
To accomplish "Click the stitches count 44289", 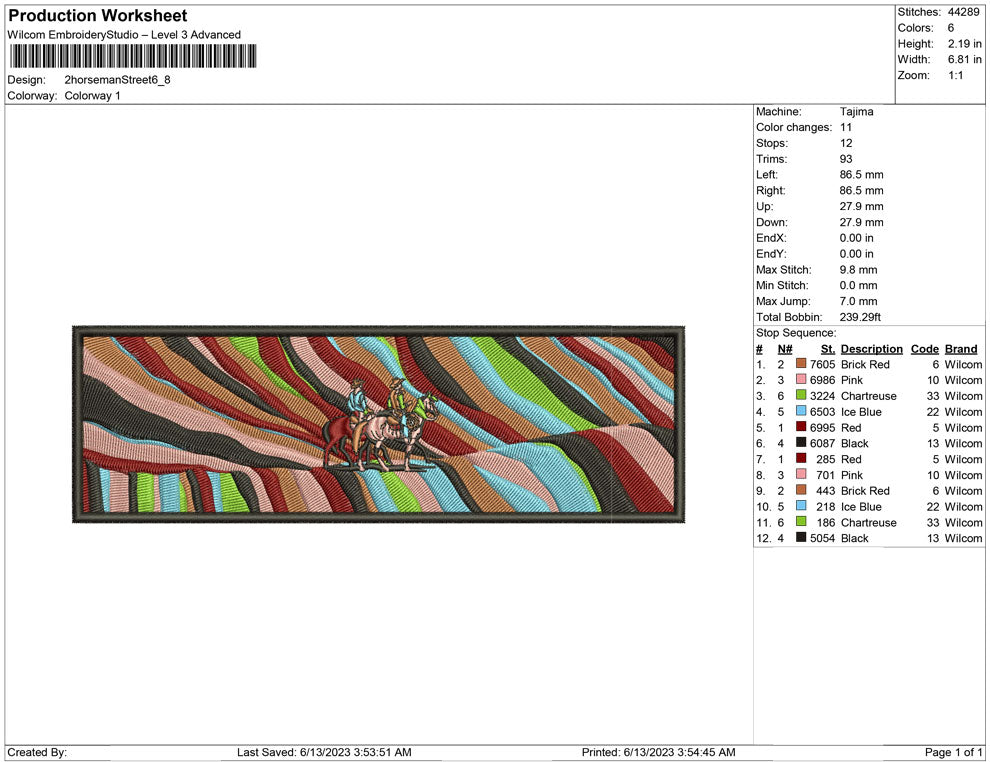I will point(963,12).
